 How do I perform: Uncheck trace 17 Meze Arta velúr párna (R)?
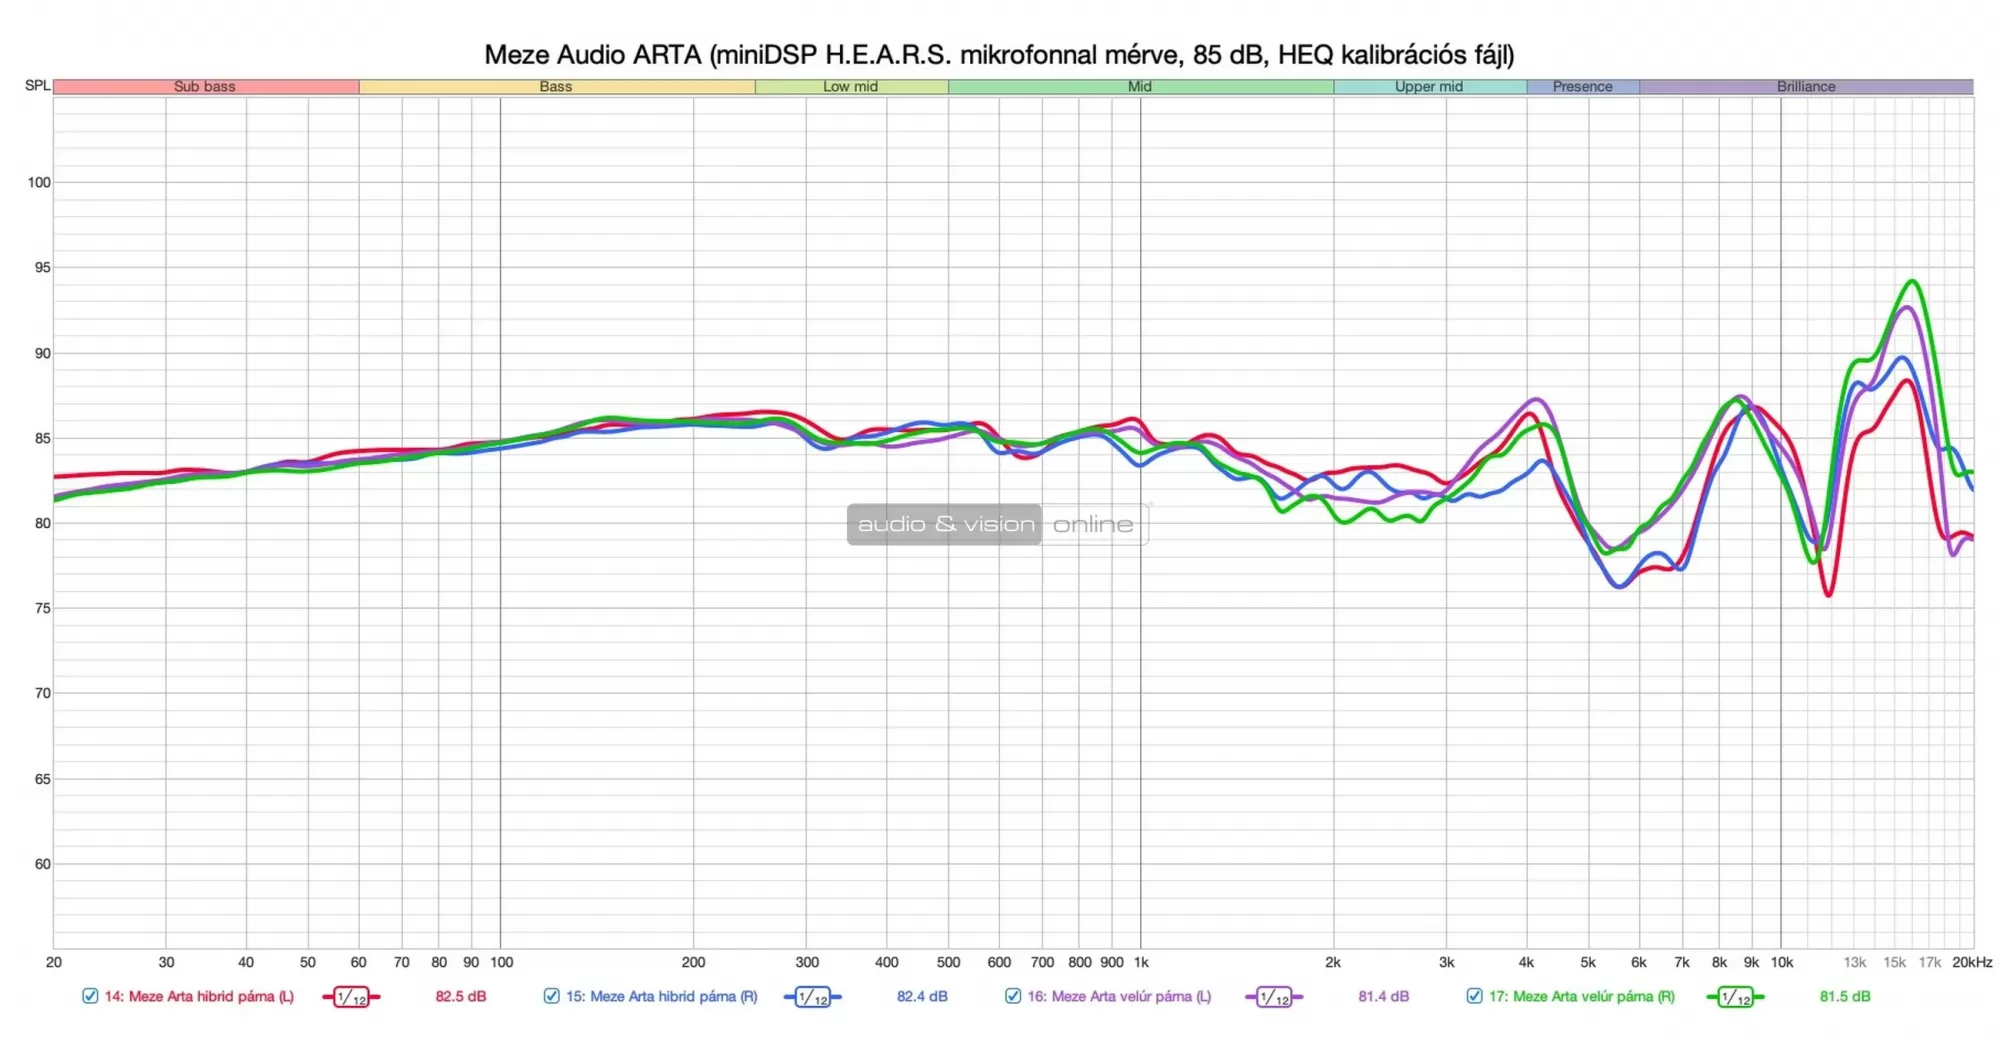point(1474,996)
